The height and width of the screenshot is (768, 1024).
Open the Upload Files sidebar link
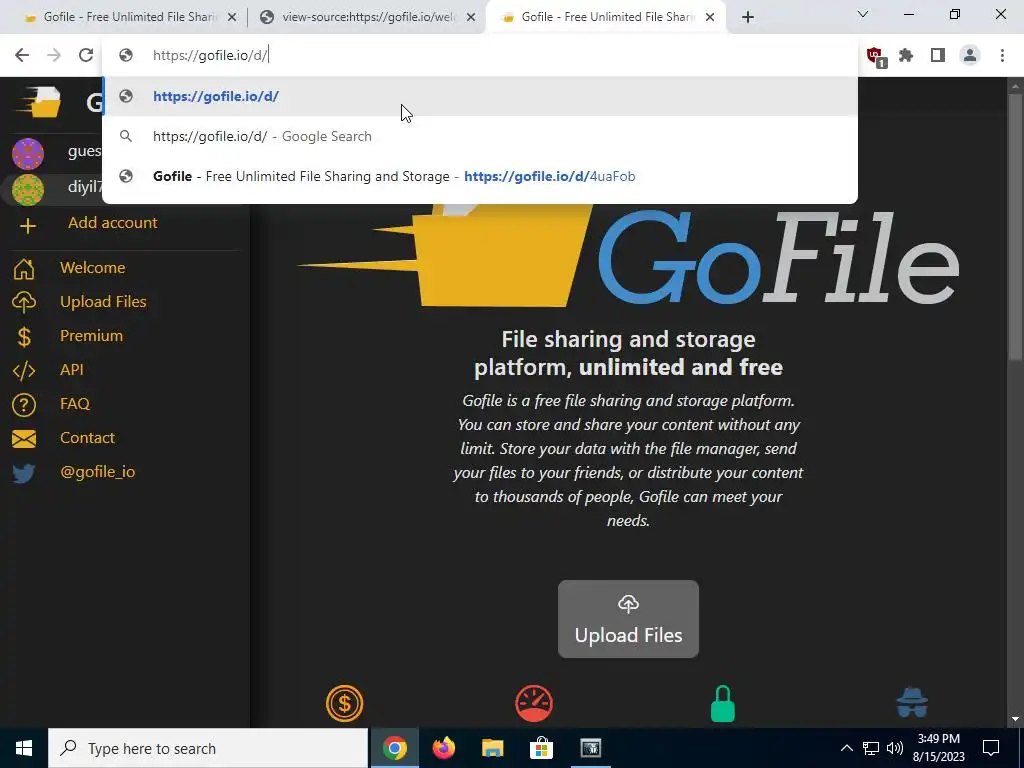(103, 302)
